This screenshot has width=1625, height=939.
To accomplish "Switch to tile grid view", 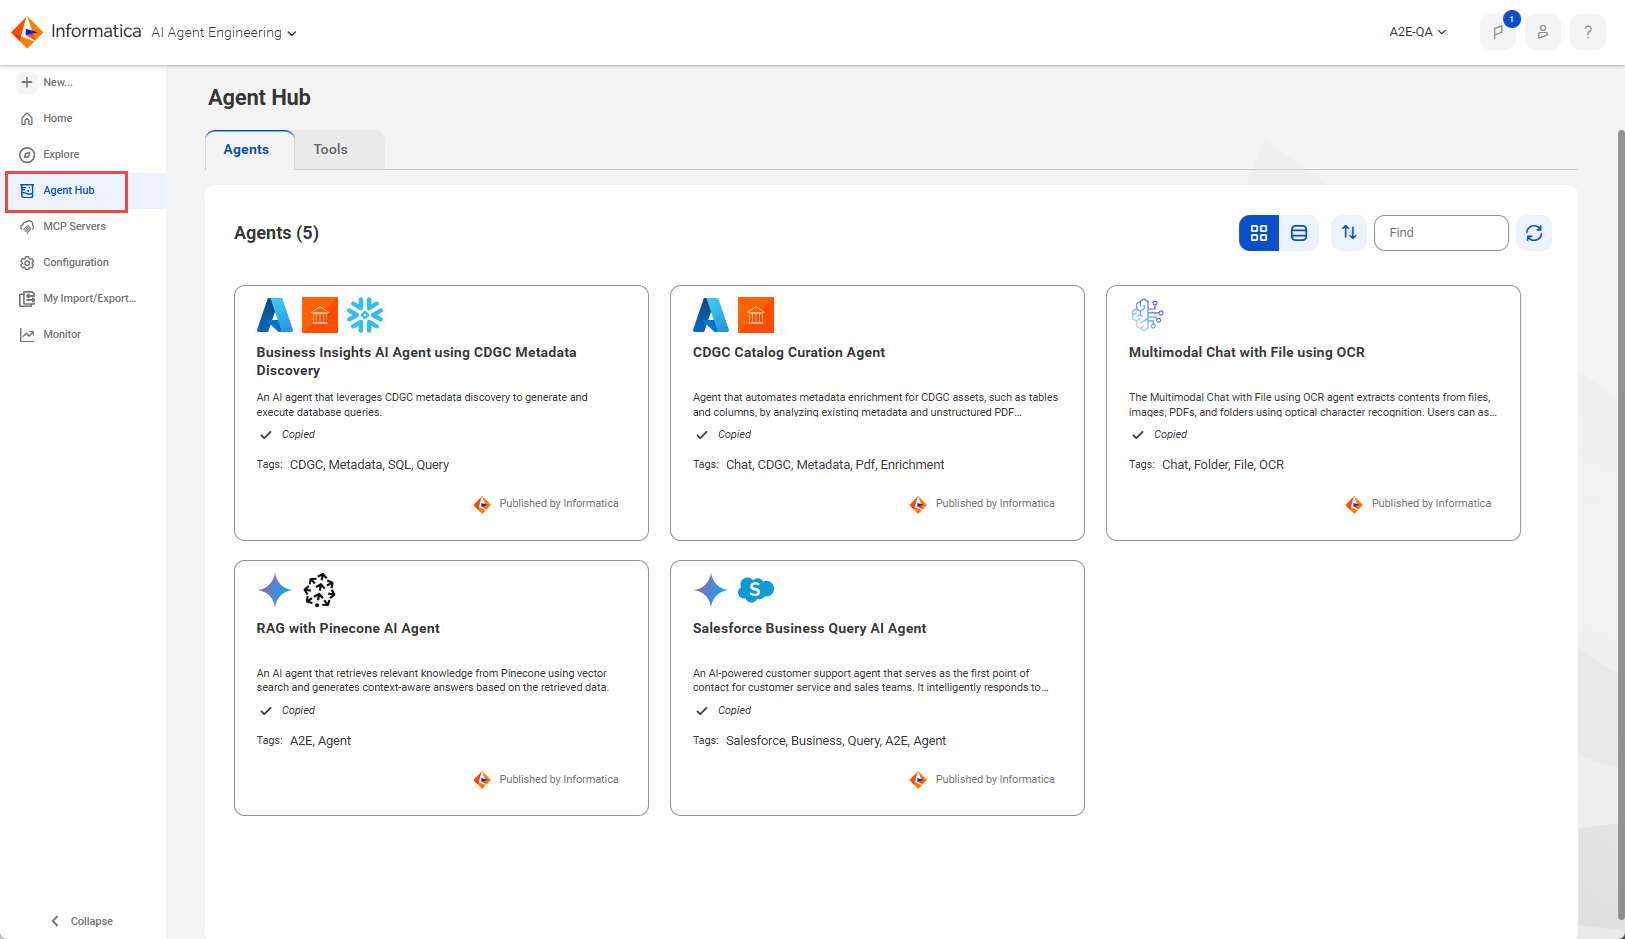I will 1258,233.
